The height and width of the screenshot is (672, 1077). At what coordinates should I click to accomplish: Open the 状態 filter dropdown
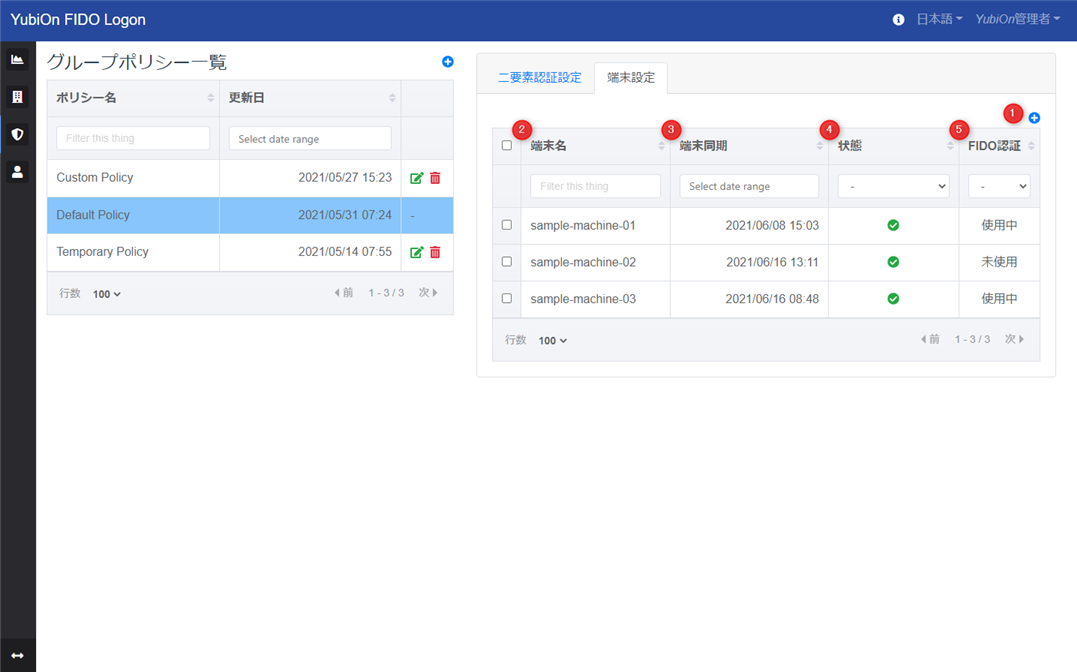893,186
